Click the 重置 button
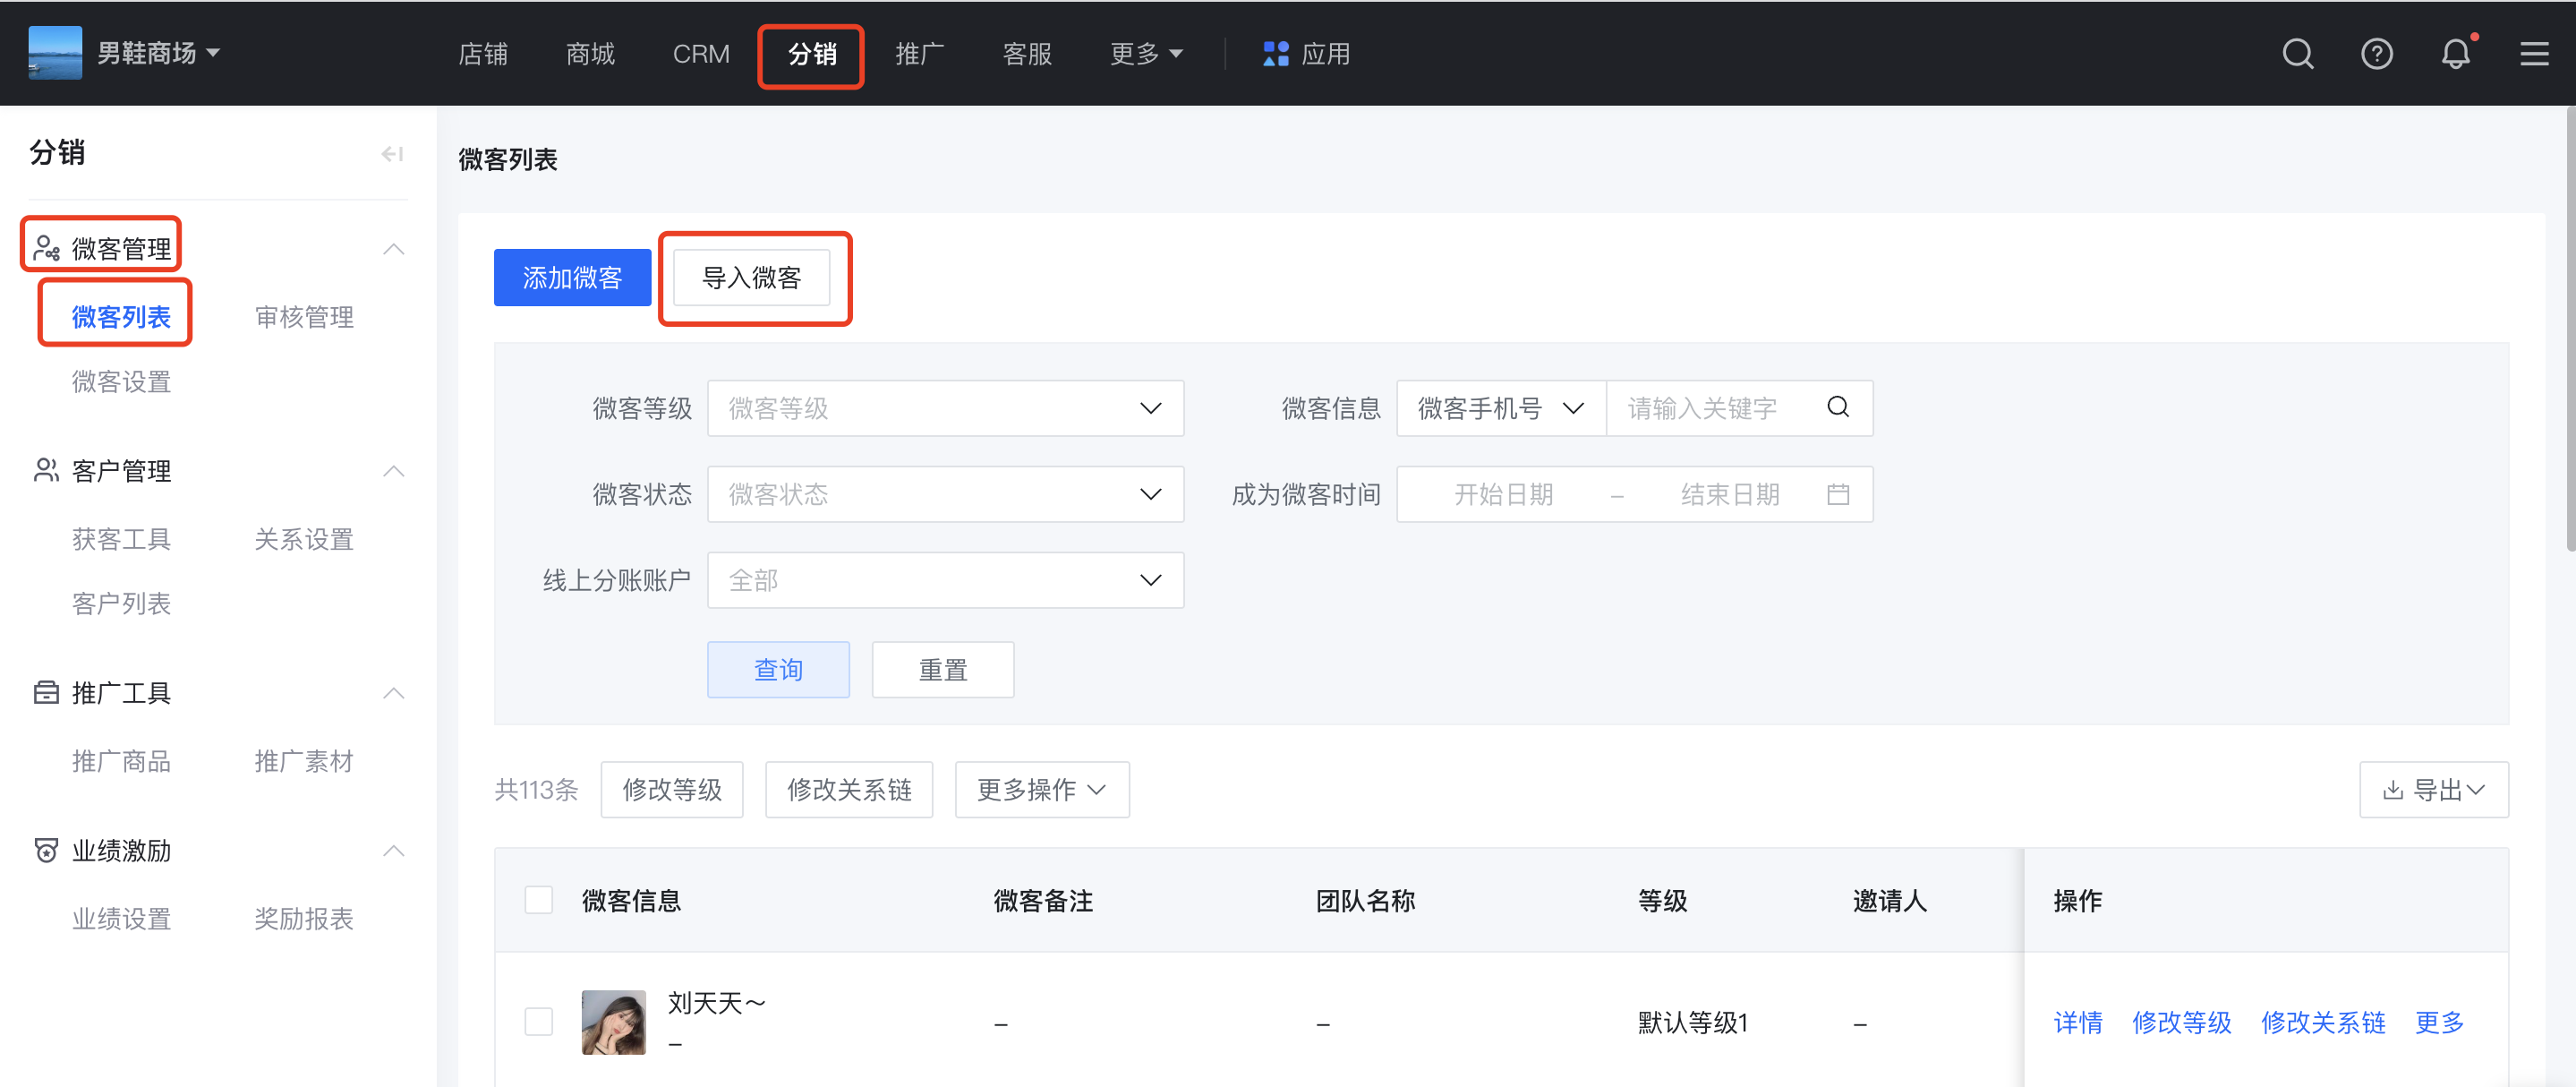The image size is (2576, 1087). (942, 670)
